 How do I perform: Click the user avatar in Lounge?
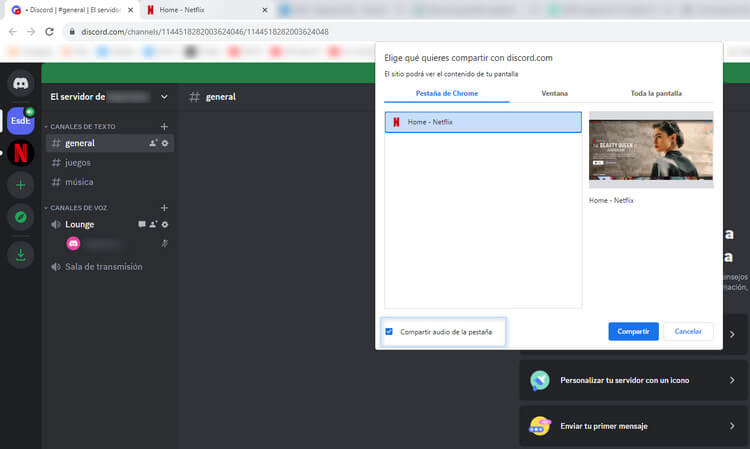point(73,244)
